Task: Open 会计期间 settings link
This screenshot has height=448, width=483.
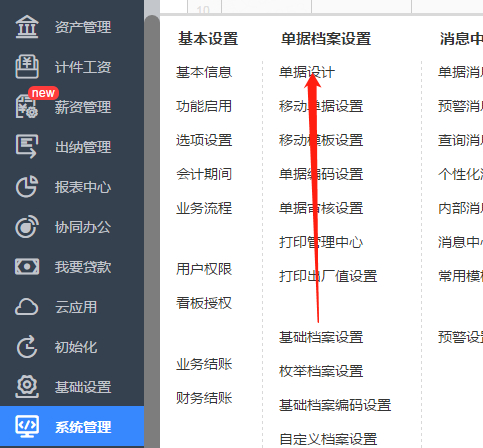Action: pyautogui.click(x=204, y=174)
